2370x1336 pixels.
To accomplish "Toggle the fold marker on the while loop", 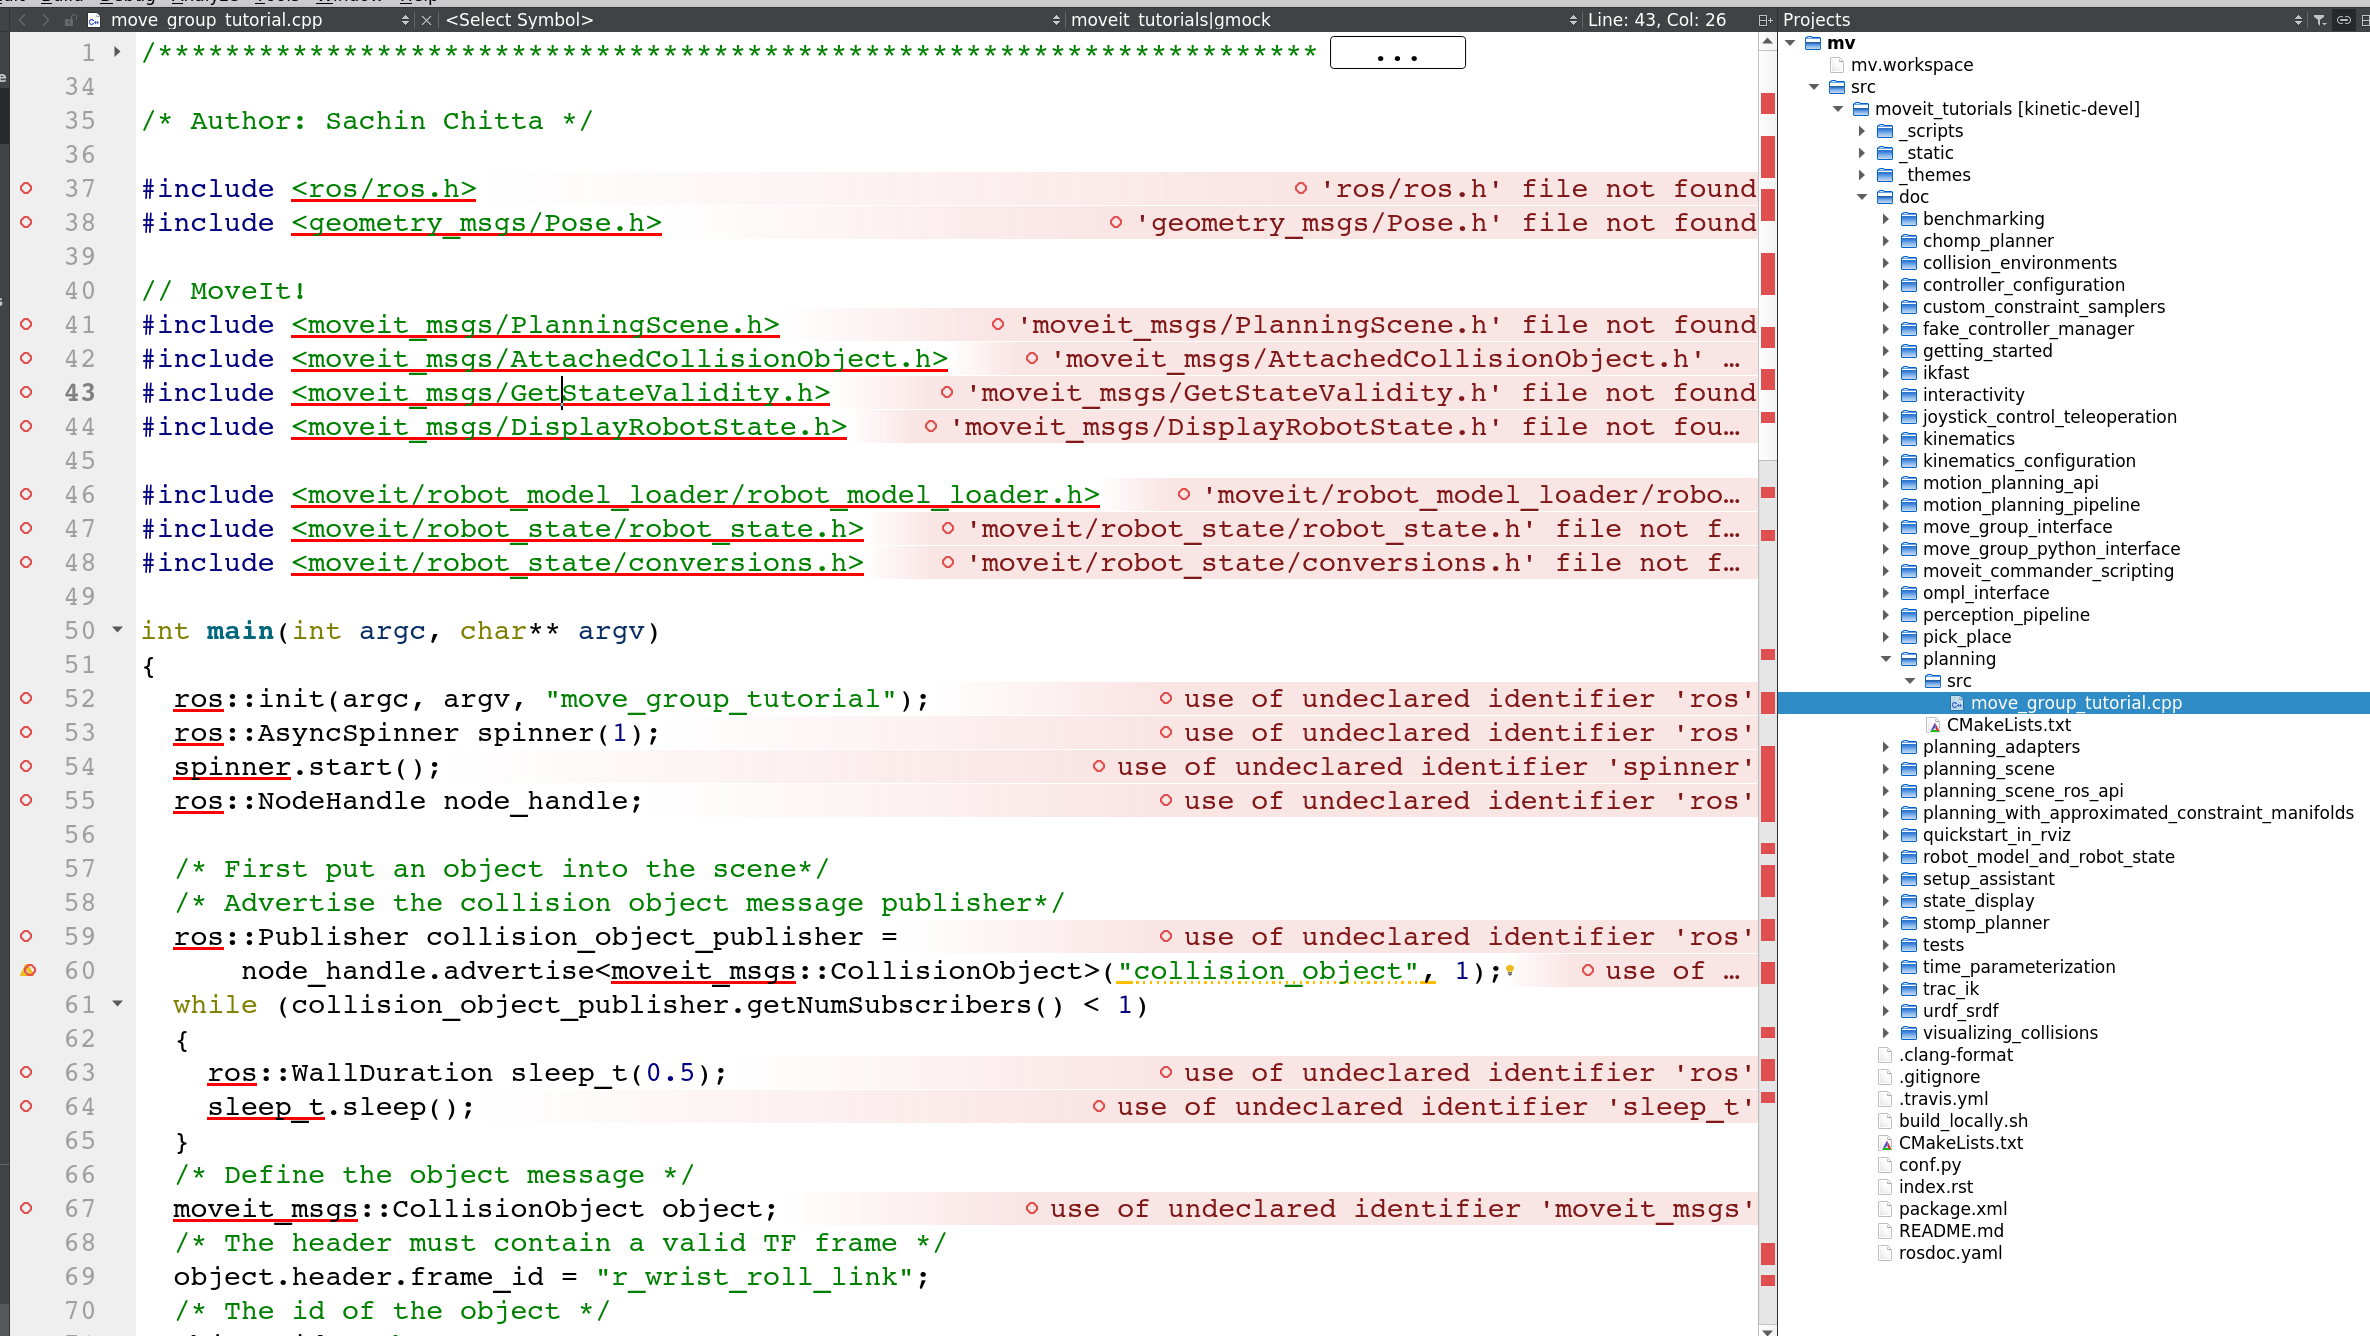I will (117, 1005).
